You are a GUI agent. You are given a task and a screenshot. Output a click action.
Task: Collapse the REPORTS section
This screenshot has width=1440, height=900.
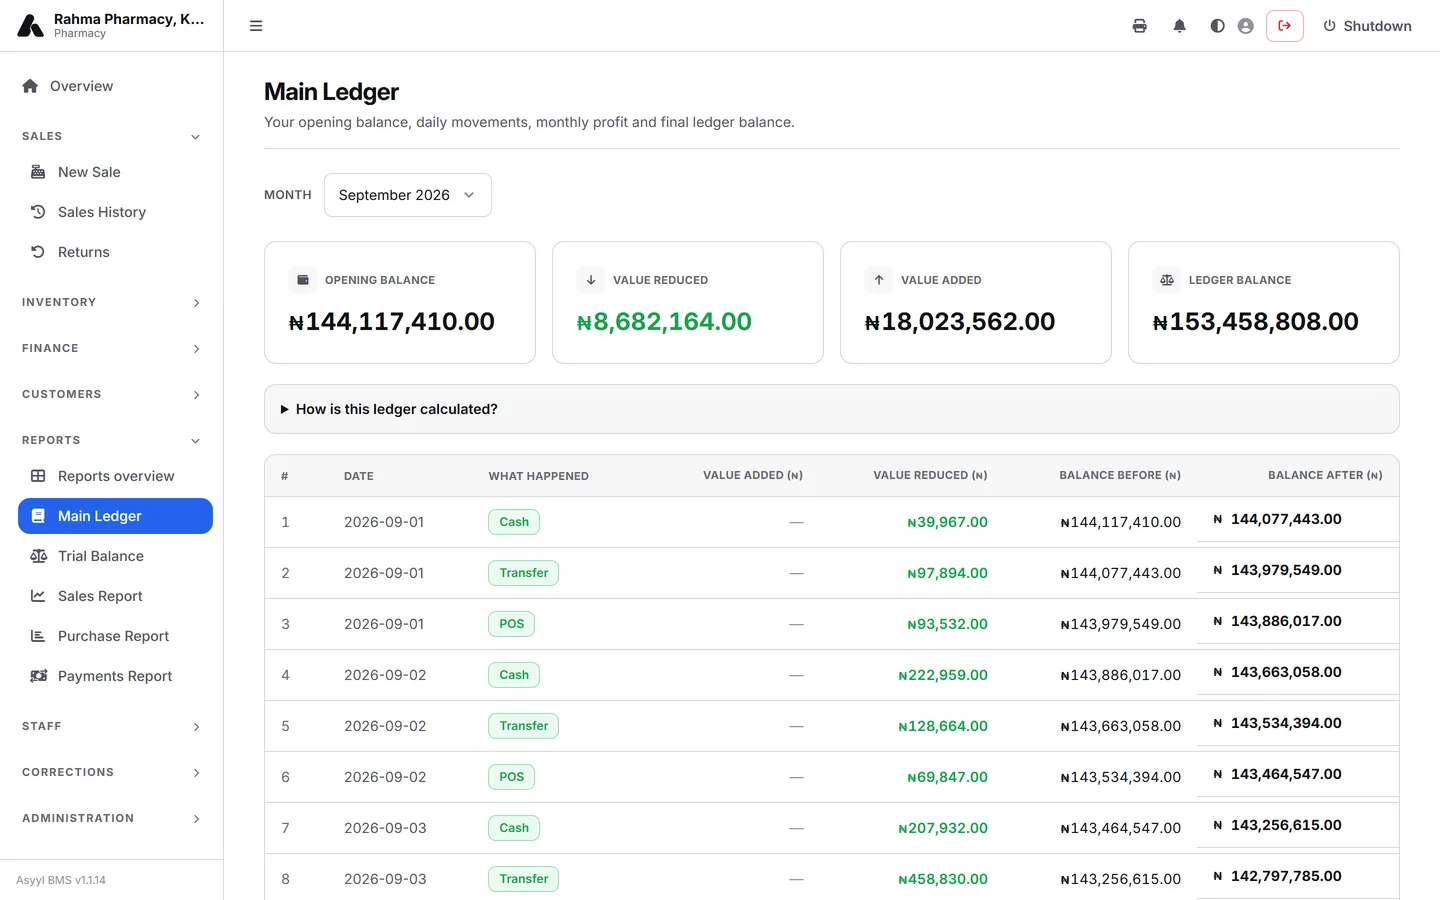(111, 440)
